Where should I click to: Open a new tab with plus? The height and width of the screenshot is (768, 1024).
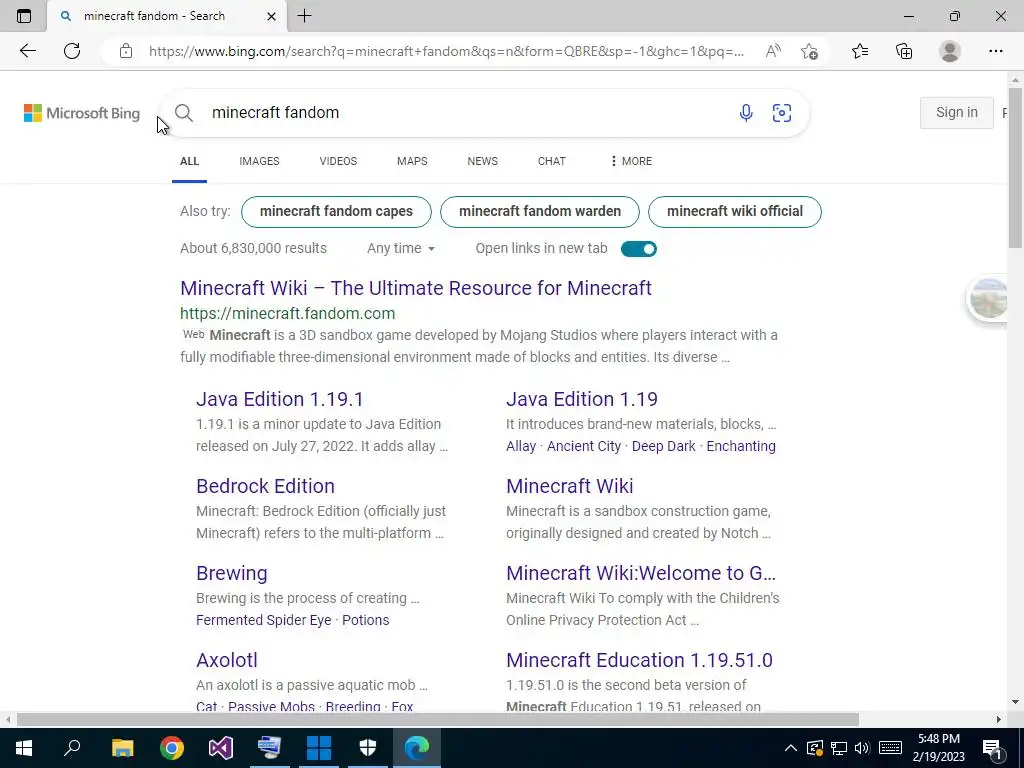(x=304, y=16)
